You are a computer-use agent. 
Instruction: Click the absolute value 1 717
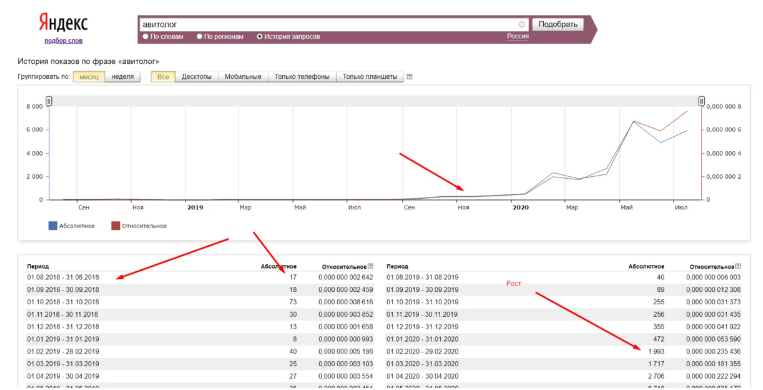click(x=656, y=364)
